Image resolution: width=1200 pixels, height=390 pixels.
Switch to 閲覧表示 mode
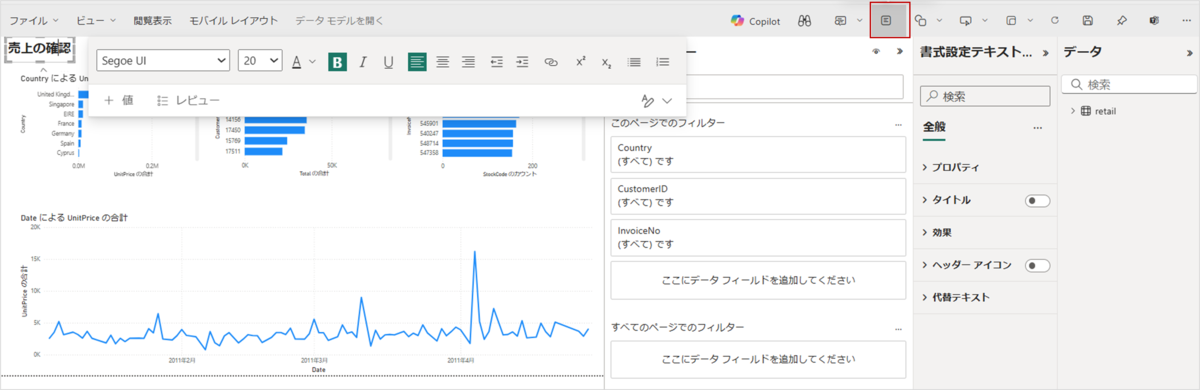click(153, 20)
